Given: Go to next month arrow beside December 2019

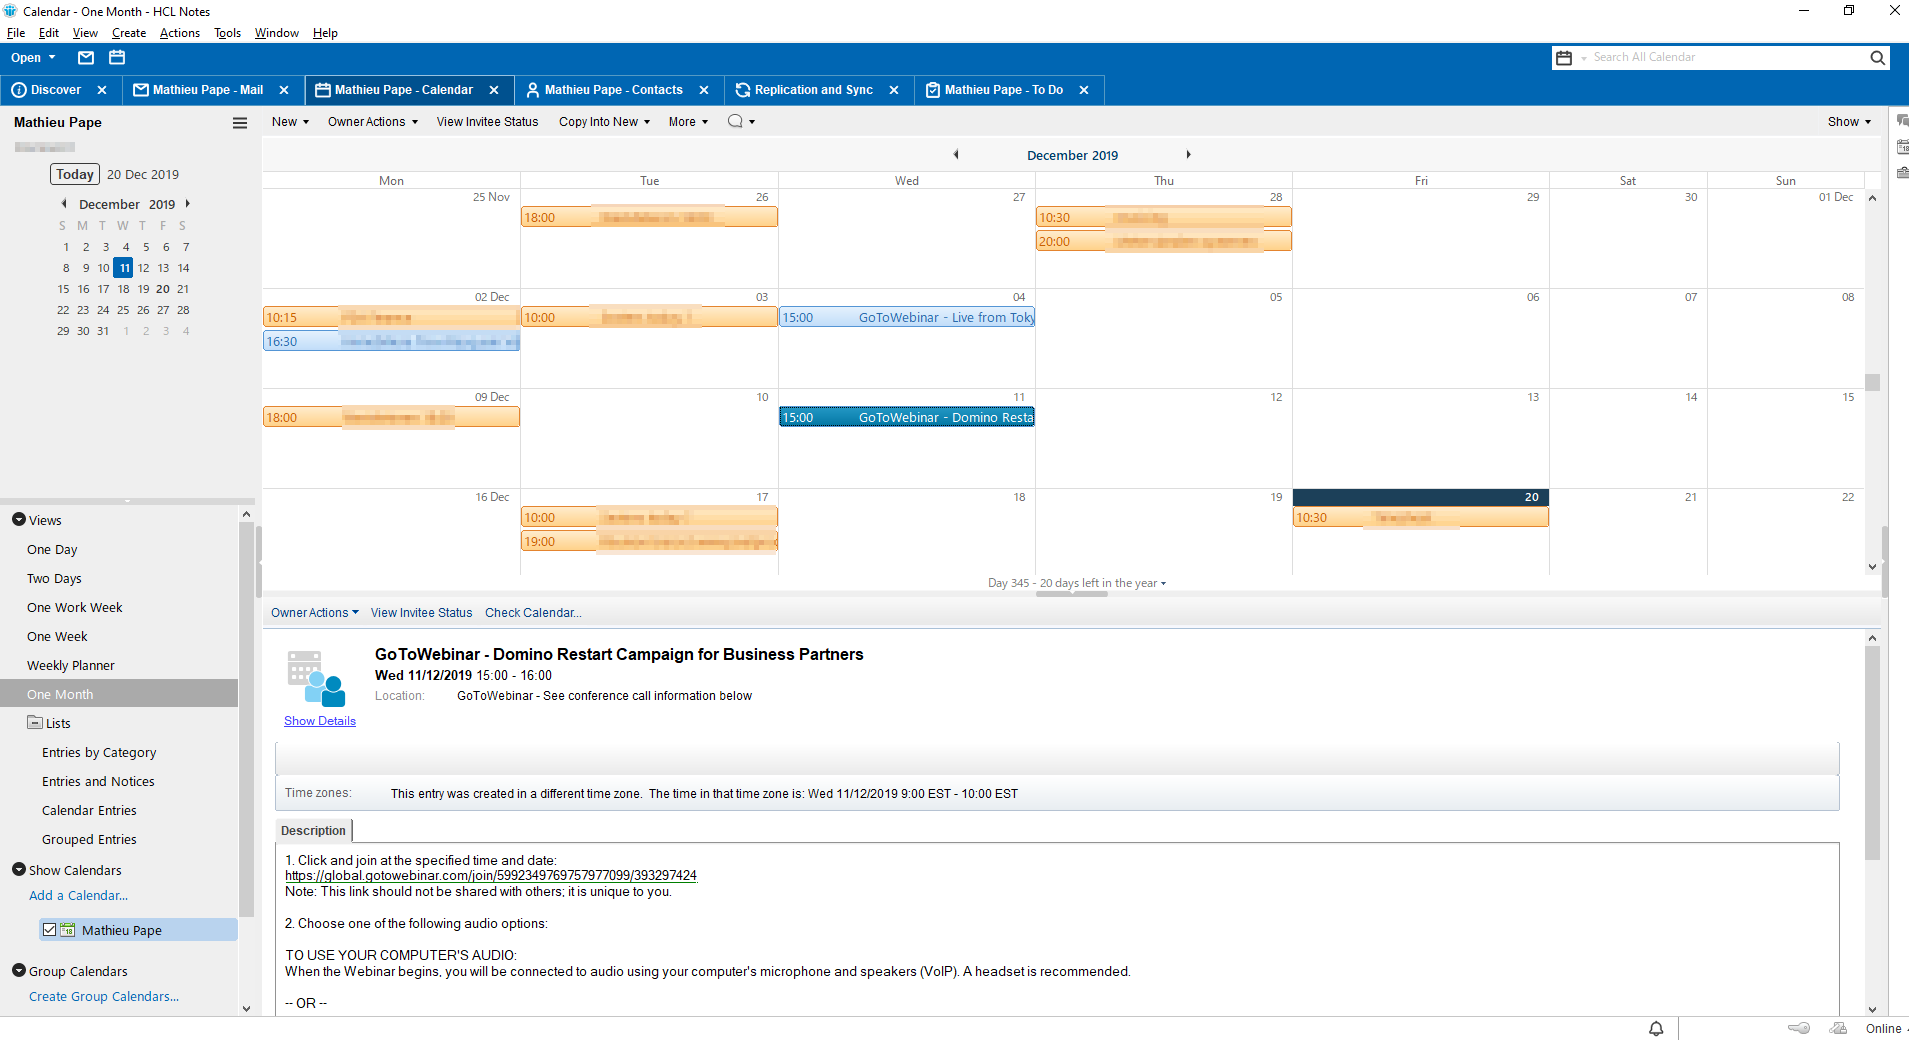Looking at the screenshot, I should click(1188, 155).
